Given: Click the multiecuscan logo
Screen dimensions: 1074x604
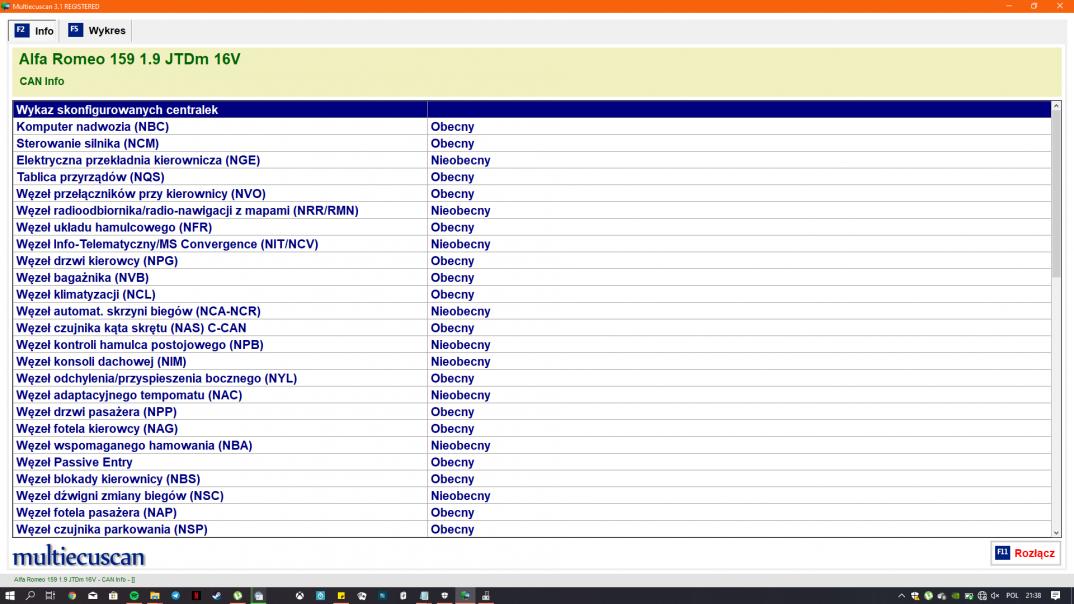Looking at the screenshot, I should click(x=79, y=556).
